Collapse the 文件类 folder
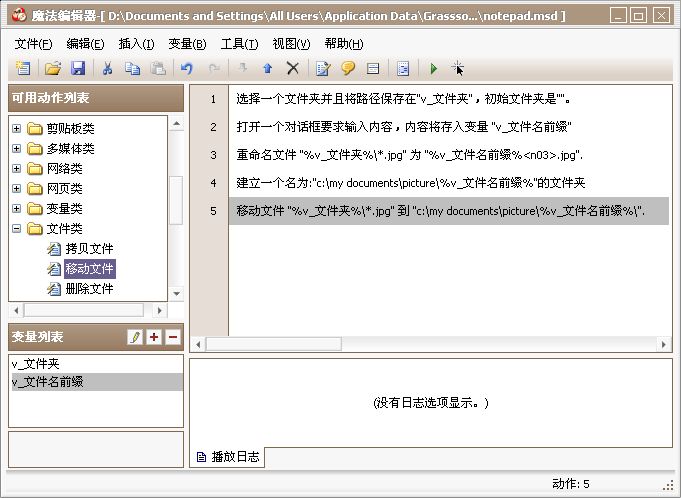The width and height of the screenshot is (681, 498). (x=17, y=228)
